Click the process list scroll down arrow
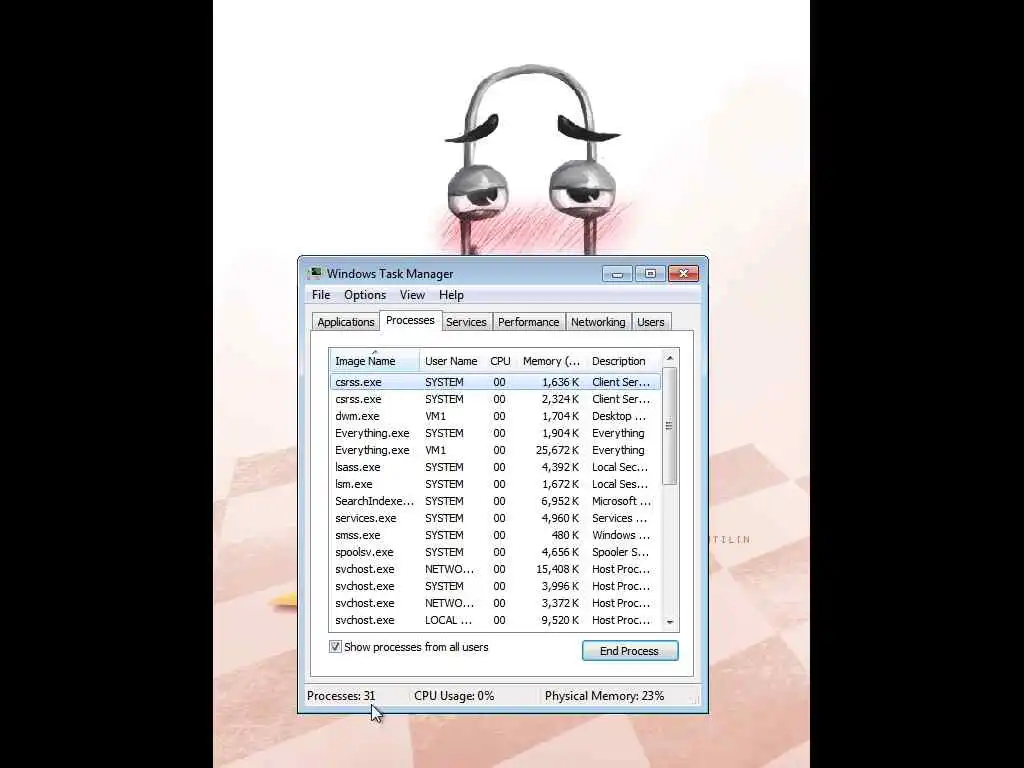Image resolution: width=1024 pixels, height=768 pixels. click(669, 622)
